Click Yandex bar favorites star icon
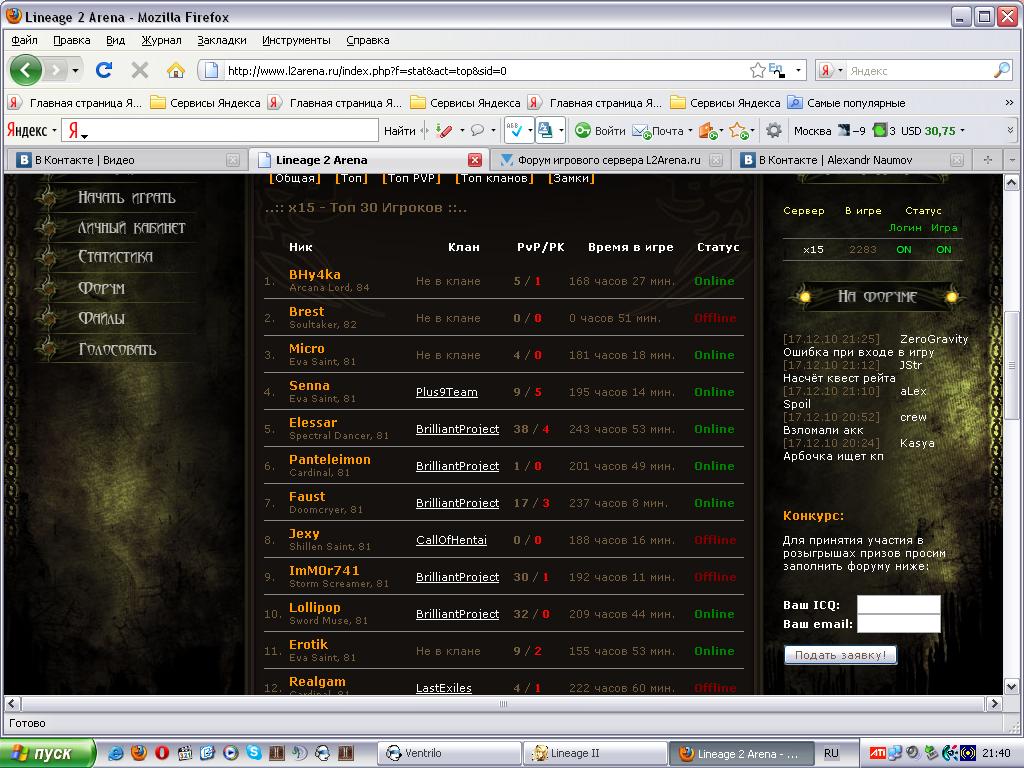The height and width of the screenshot is (768, 1024). point(738,131)
